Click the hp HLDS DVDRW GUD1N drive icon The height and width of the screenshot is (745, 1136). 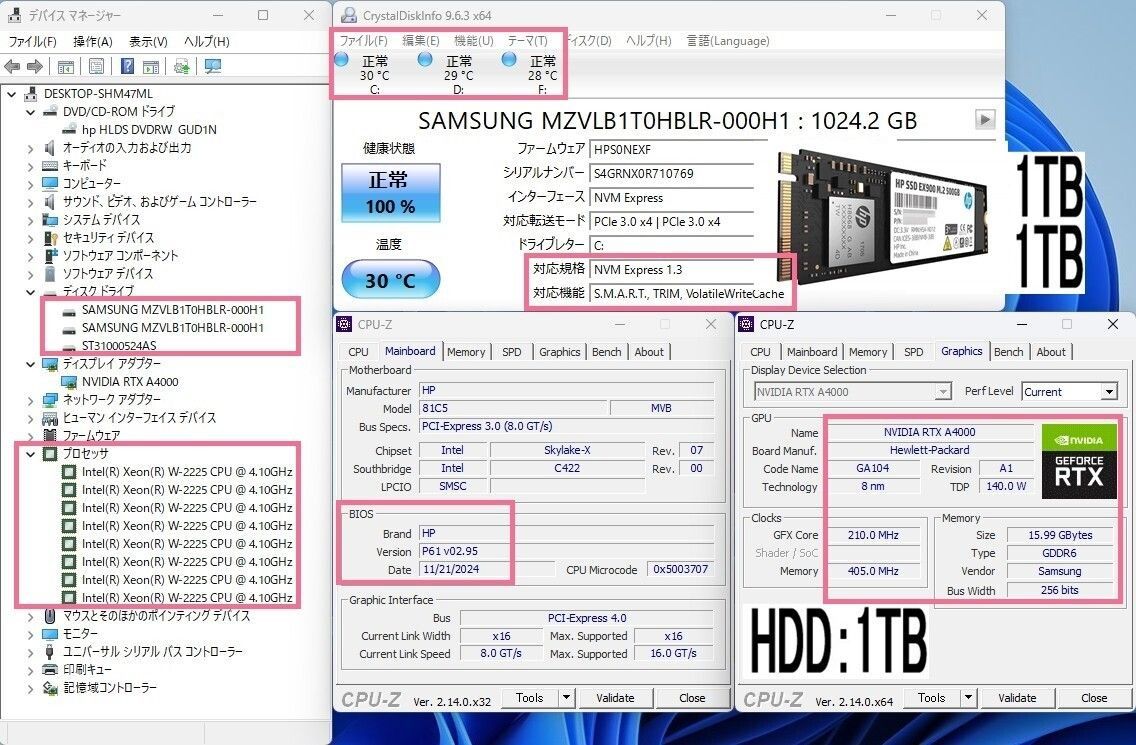tap(69, 129)
